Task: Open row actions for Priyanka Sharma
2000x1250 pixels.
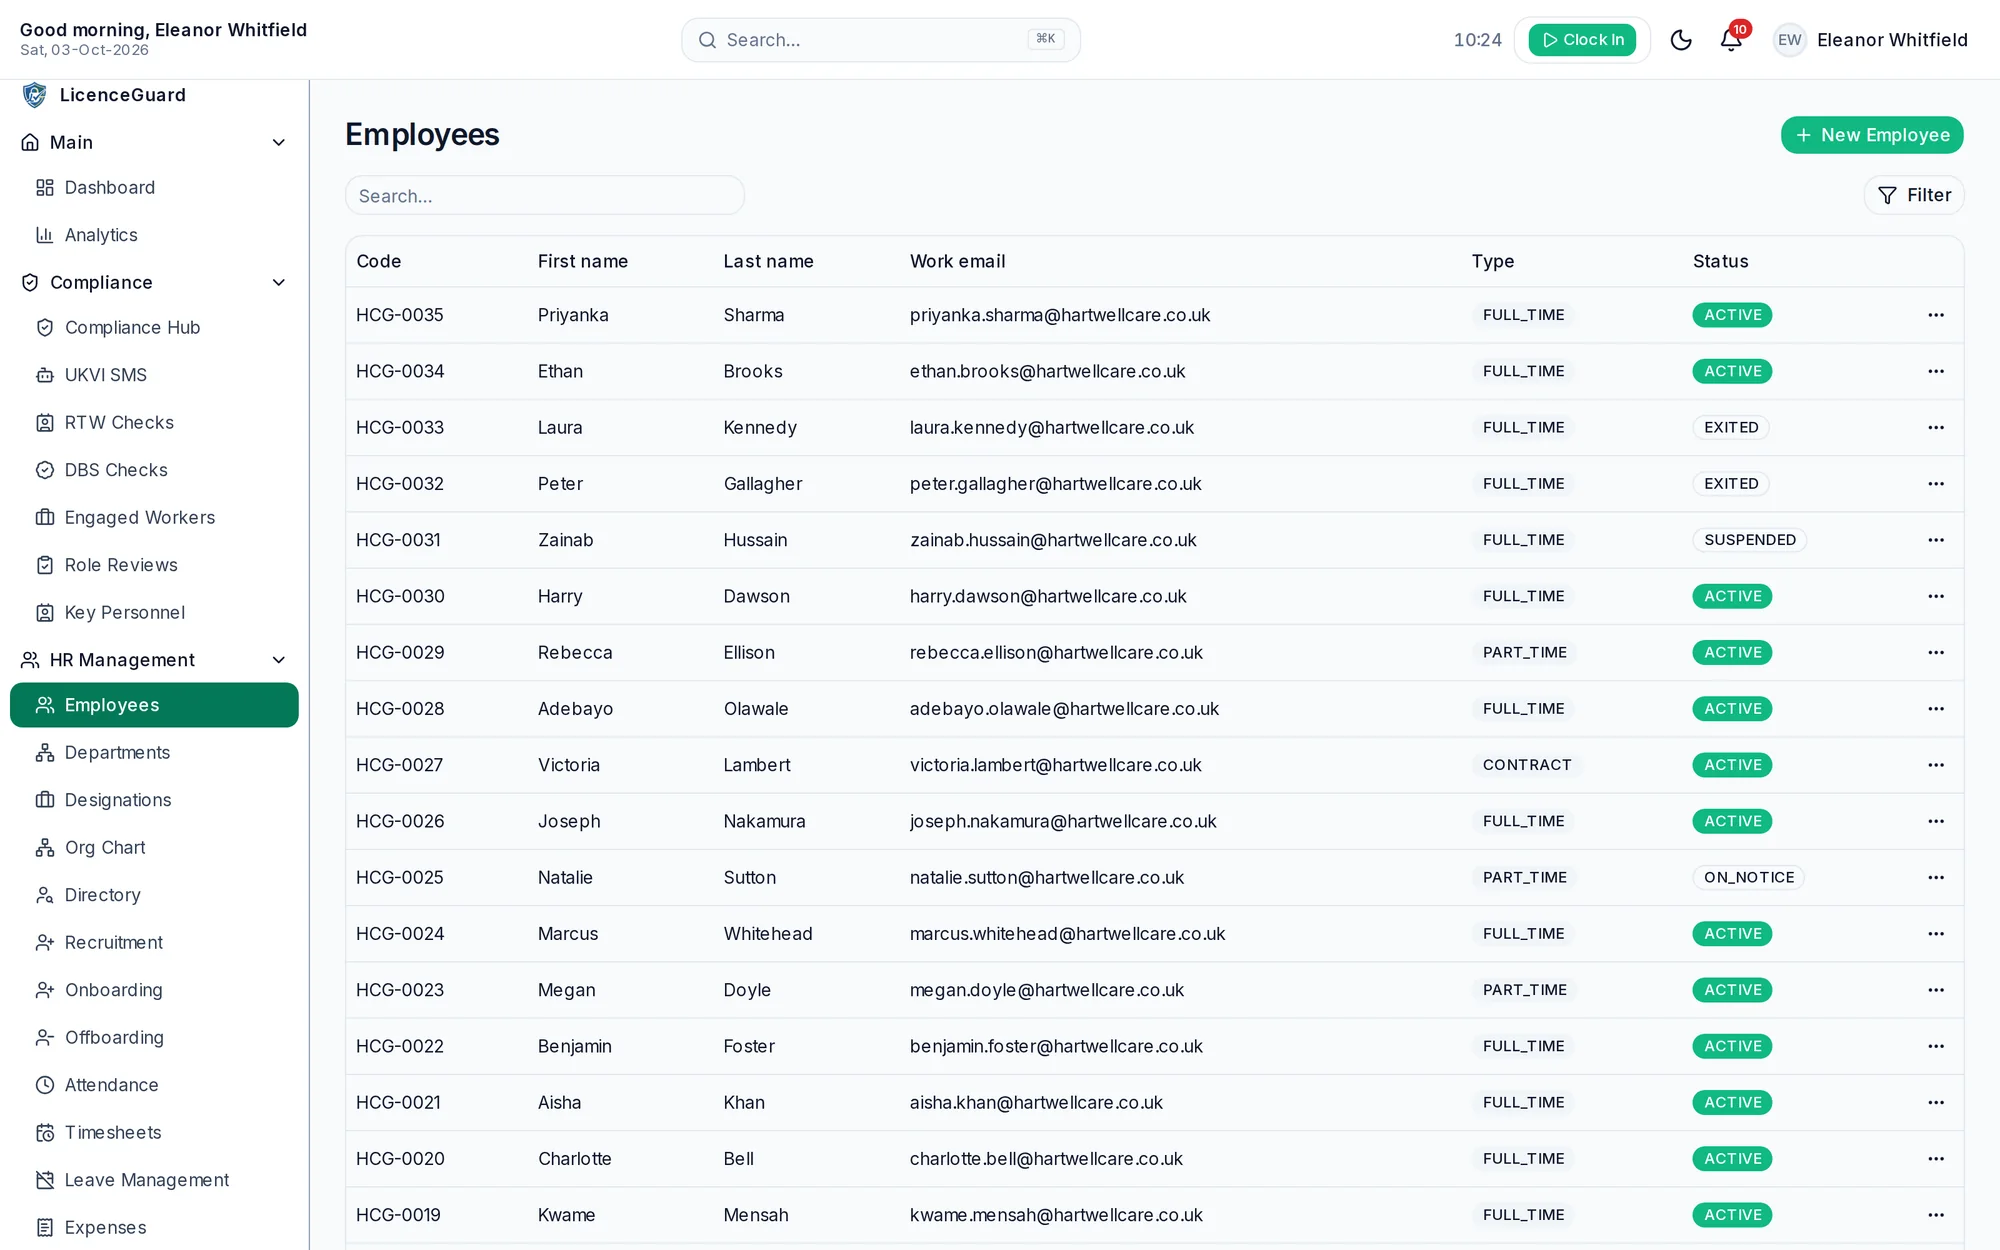Action: [x=1936, y=315]
